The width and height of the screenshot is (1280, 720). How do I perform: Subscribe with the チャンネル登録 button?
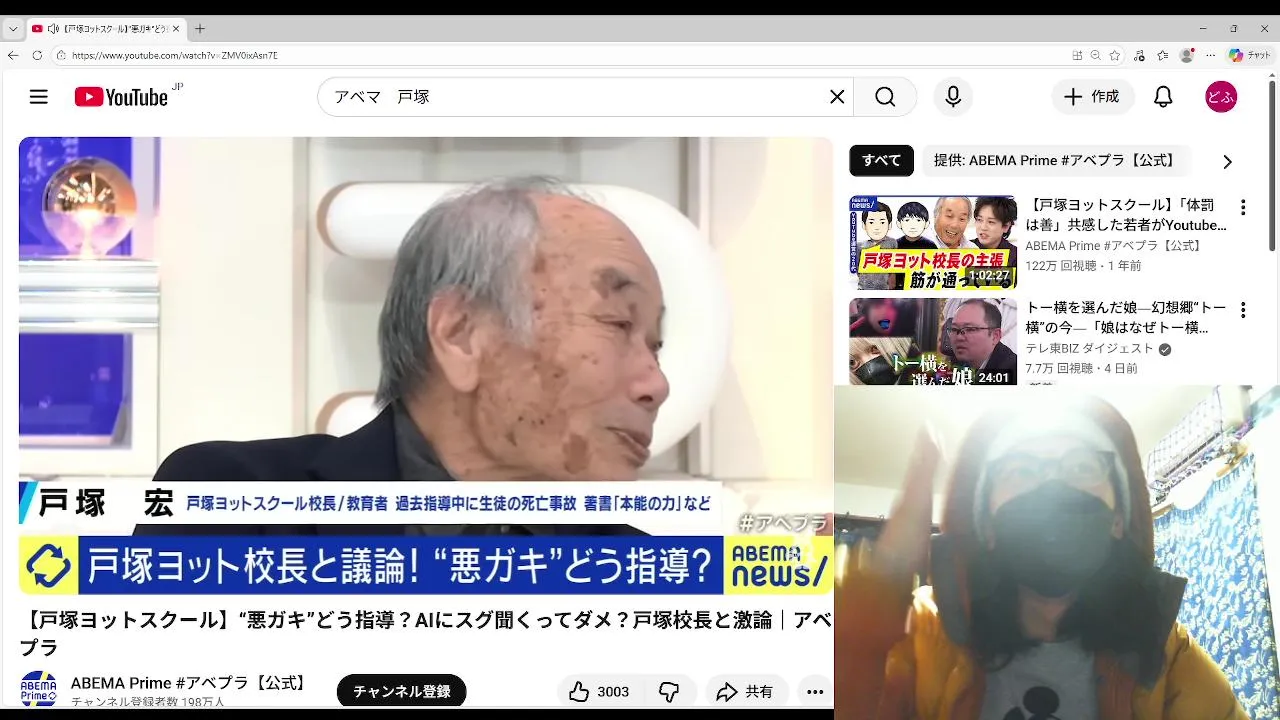pyautogui.click(x=401, y=691)
